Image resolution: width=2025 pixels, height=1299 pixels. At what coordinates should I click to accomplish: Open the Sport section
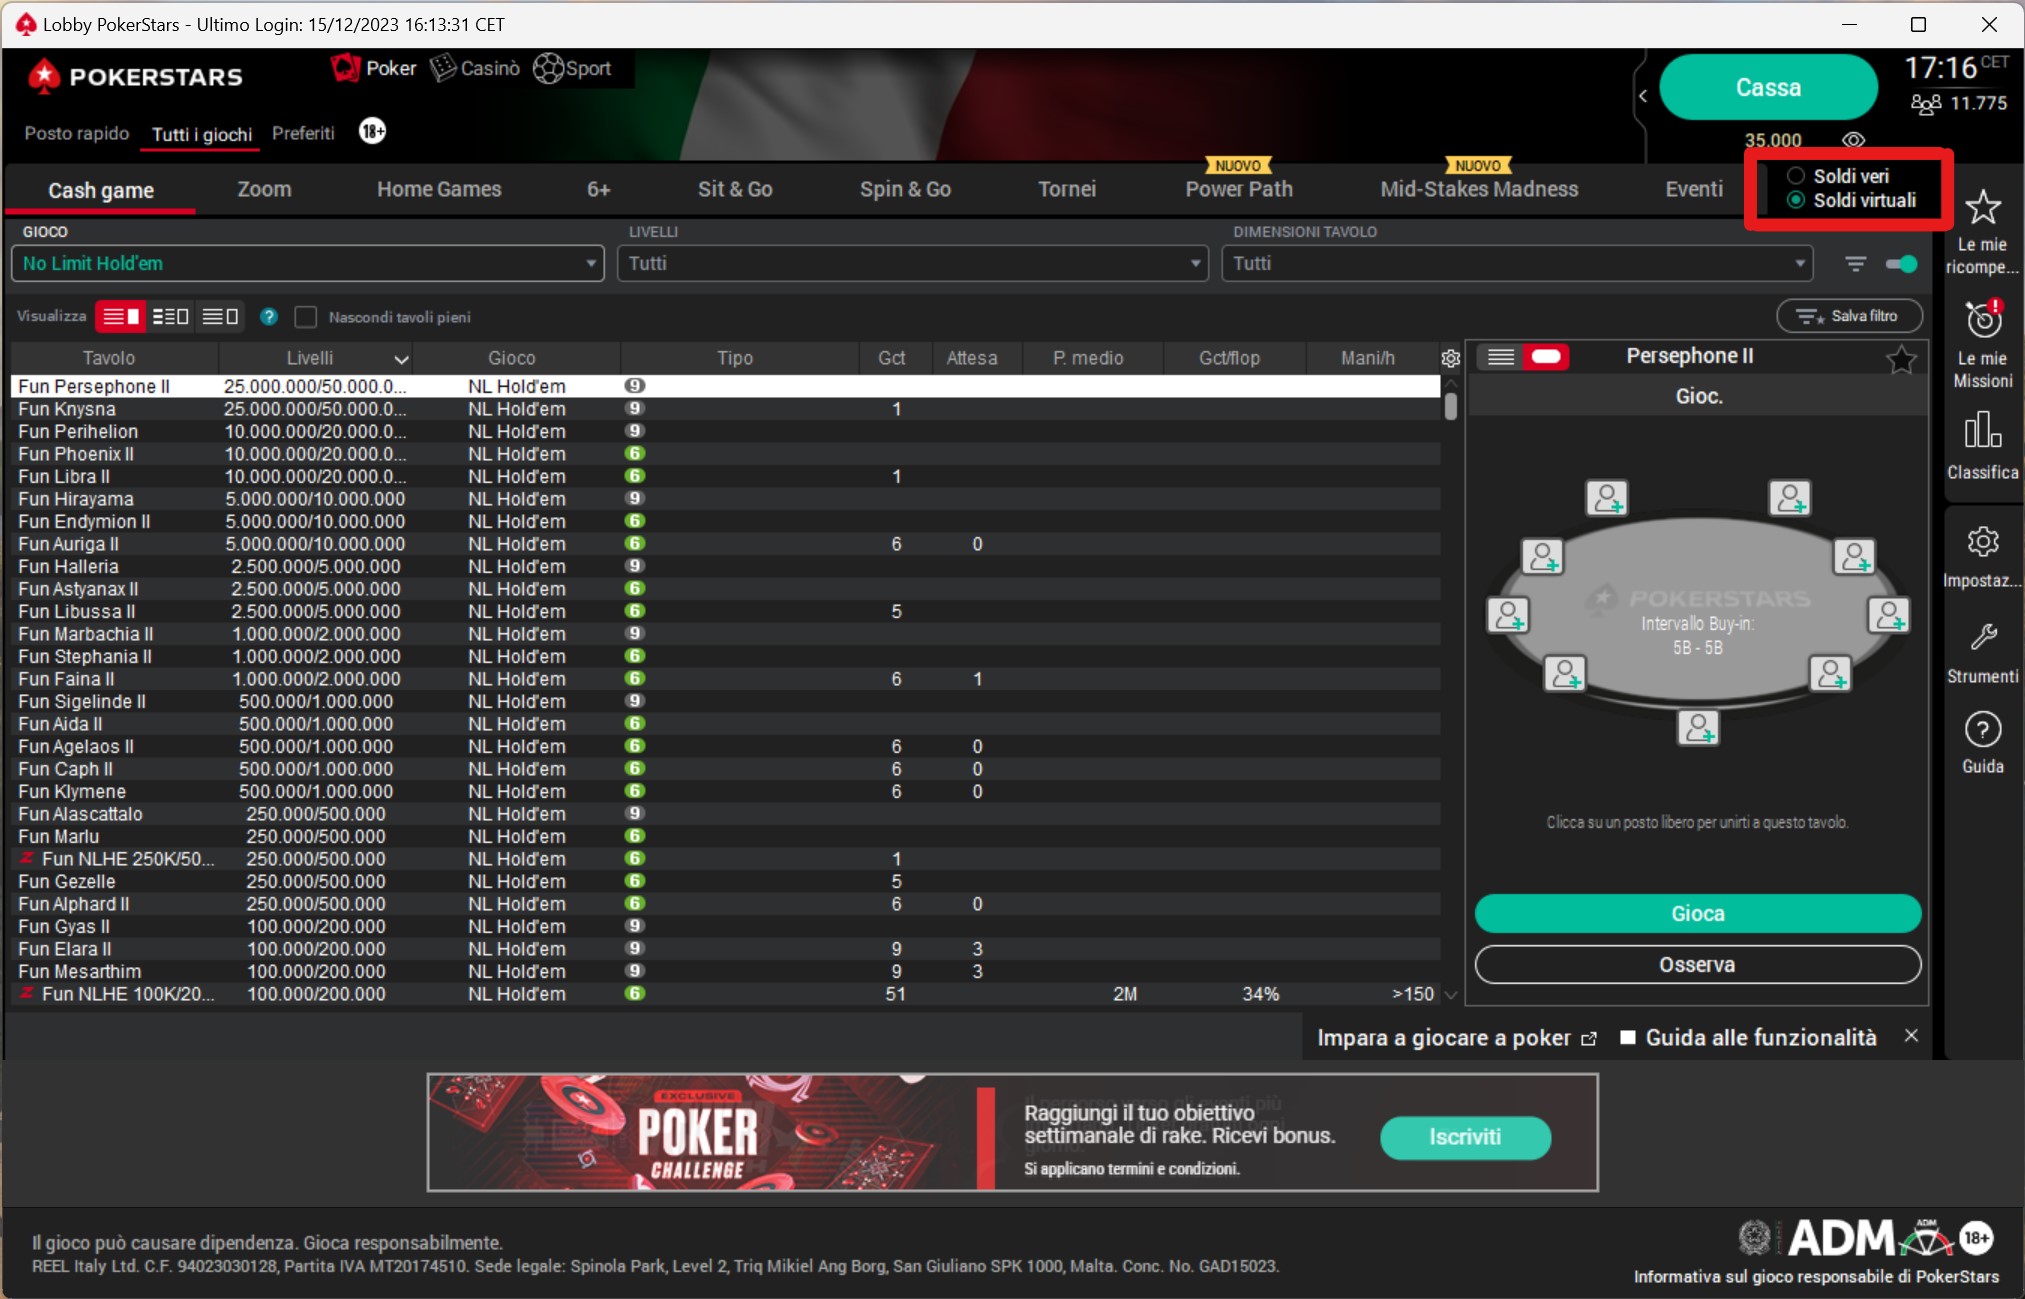tap(573, 68)
